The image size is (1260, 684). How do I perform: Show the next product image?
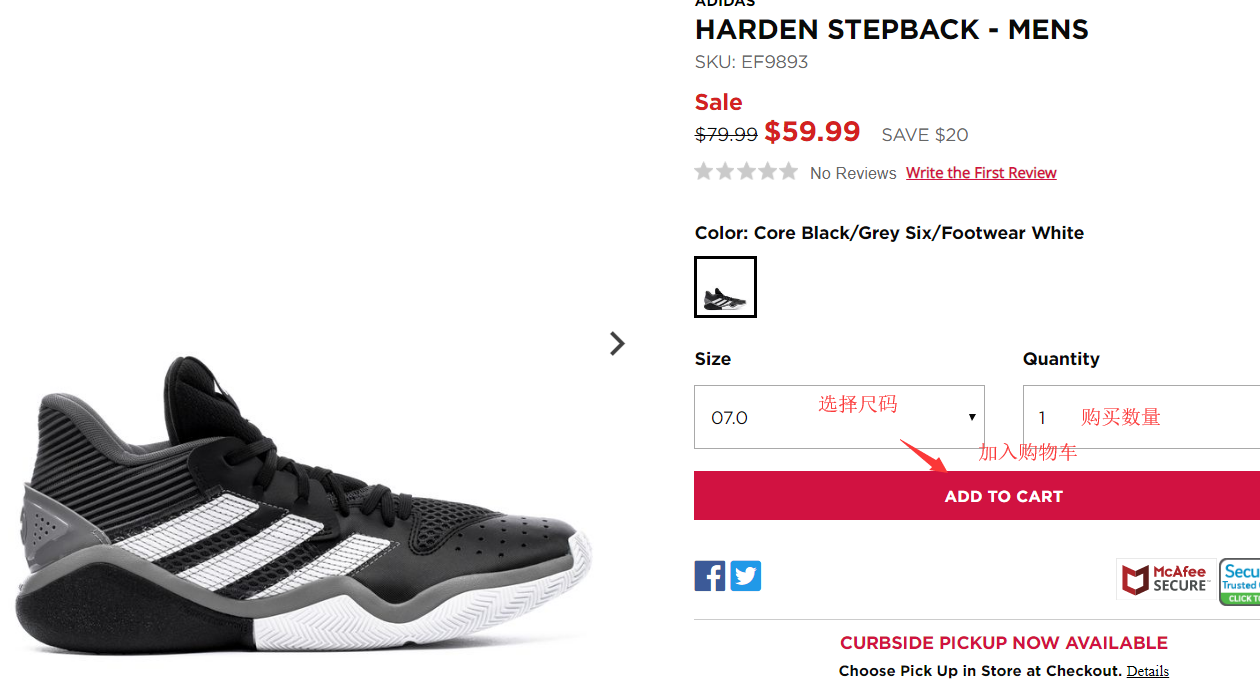click(x=617, y=344)
